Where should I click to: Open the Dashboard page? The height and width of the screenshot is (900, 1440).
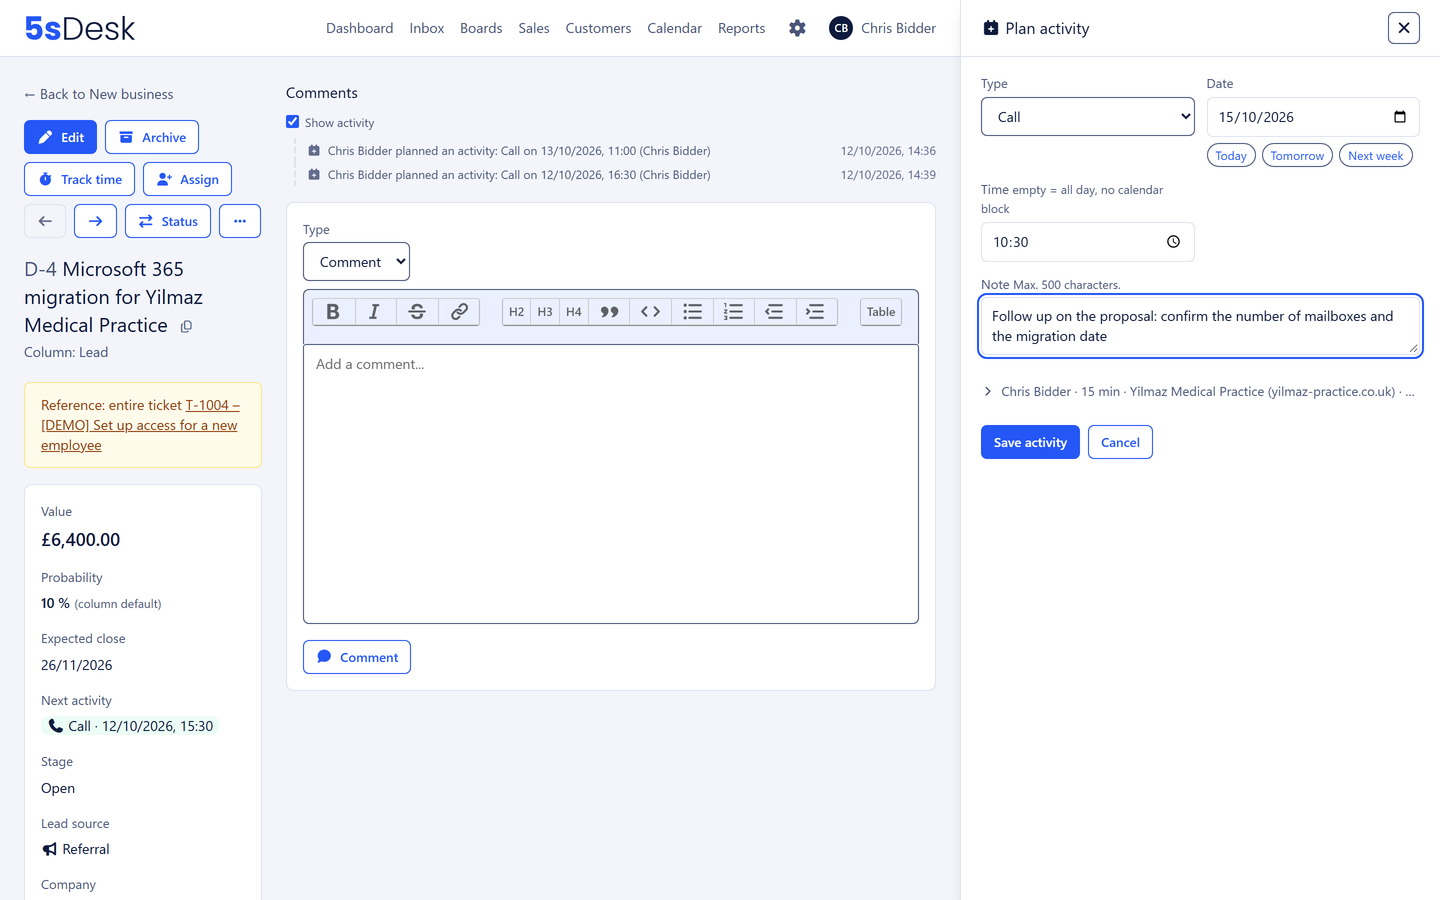click(x=359, y=28)
